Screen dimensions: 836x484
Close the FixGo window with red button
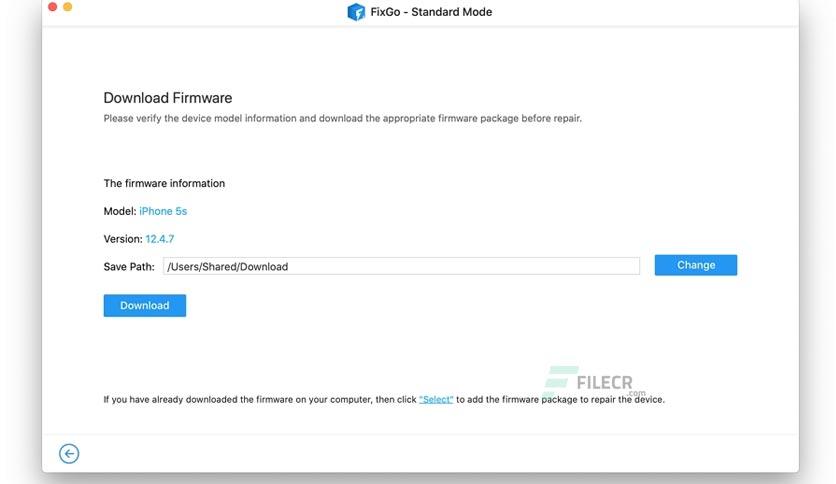[52, 7]
